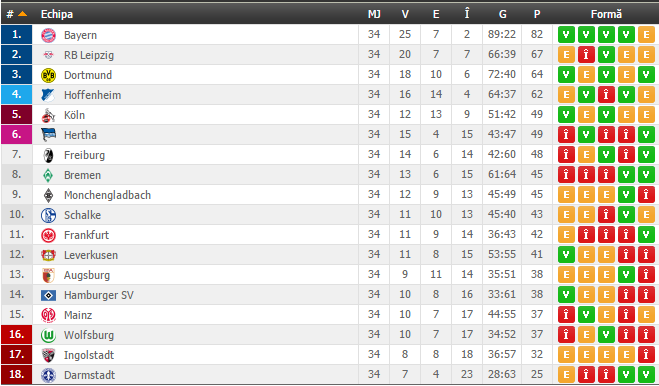This screenshot has width=659, height=386.
Task: Click the Bayern club logo
Action: coord(48,35)
